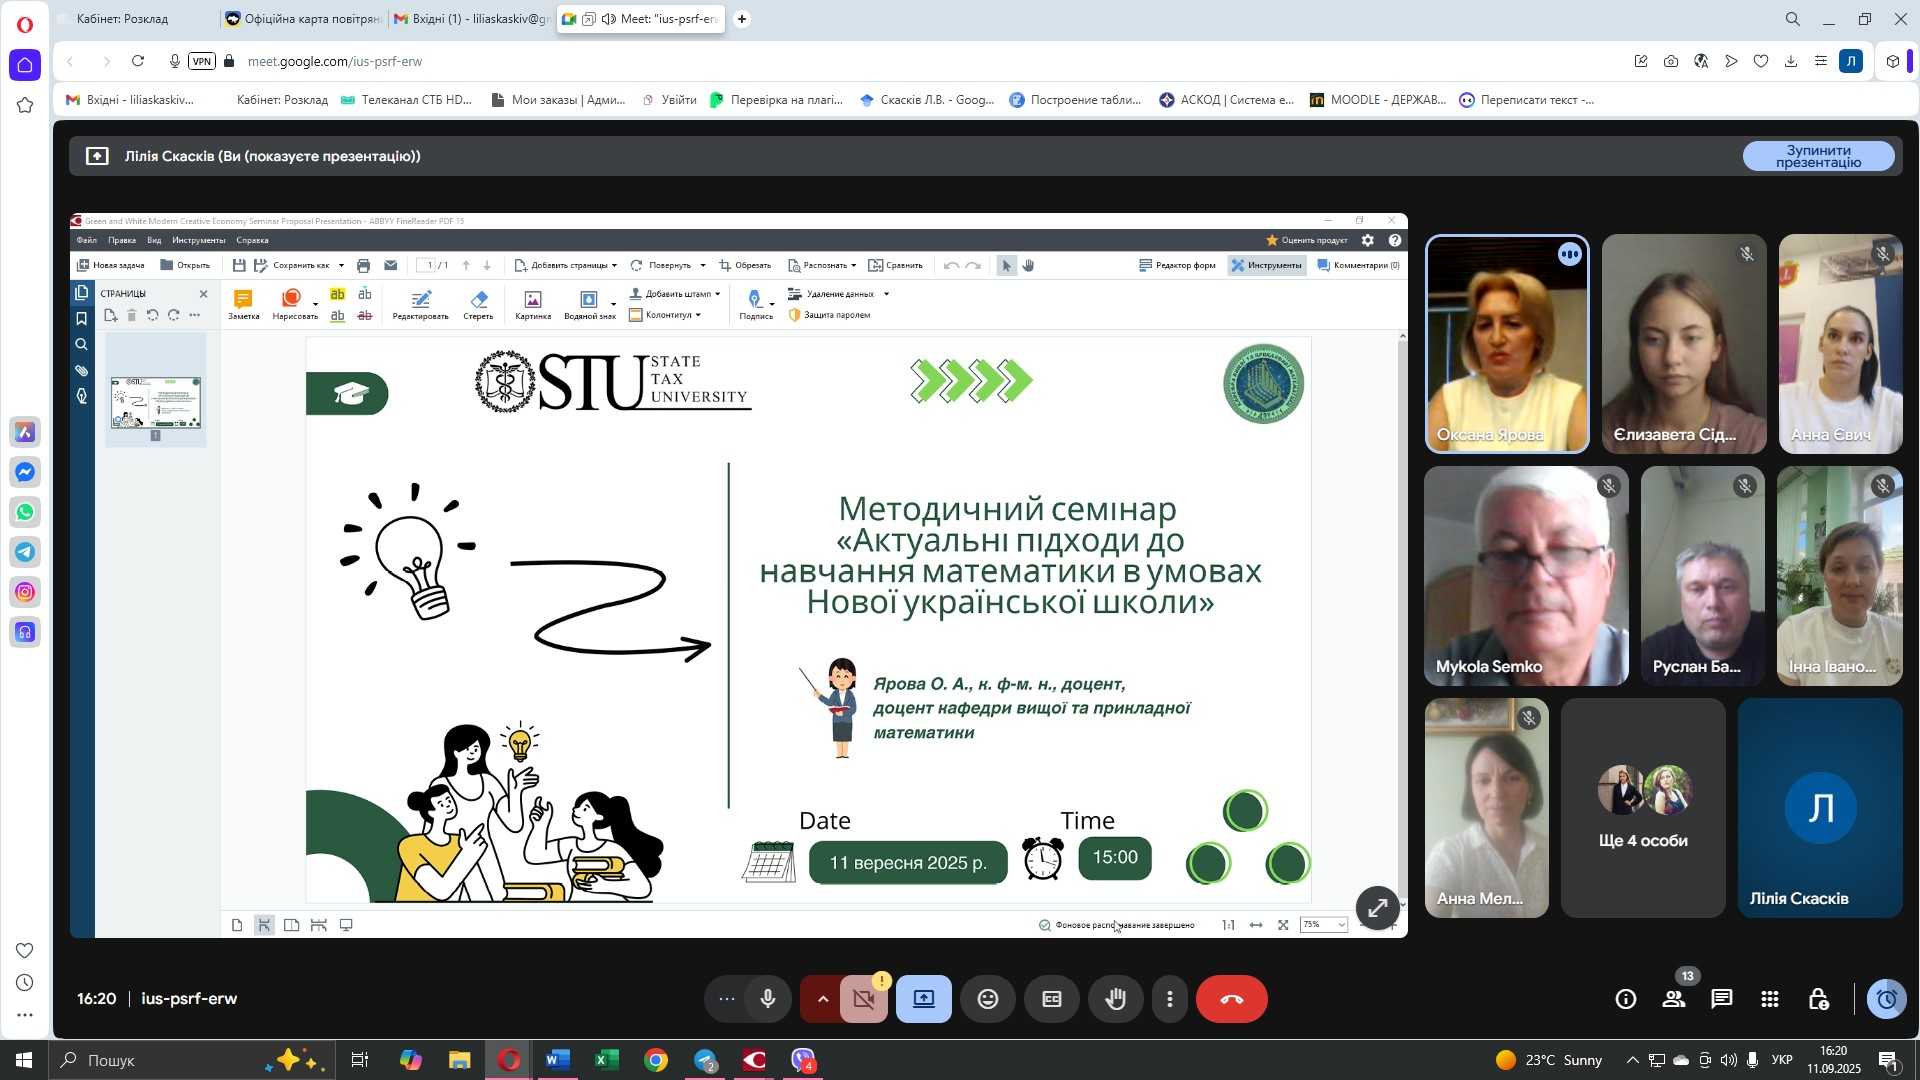Toggle the microphone in Meet controls
1920x1080 pixels.
[768, 999]
